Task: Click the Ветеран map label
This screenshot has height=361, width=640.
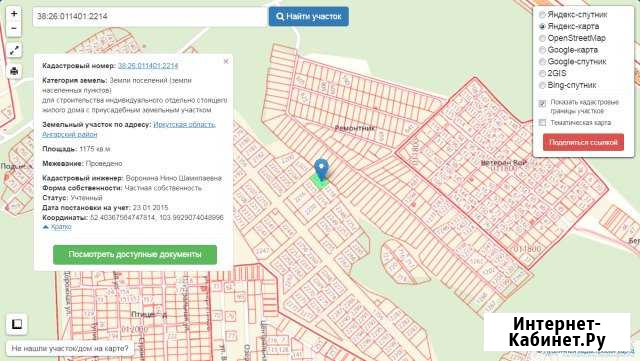Action: click(x=504, y=162)
